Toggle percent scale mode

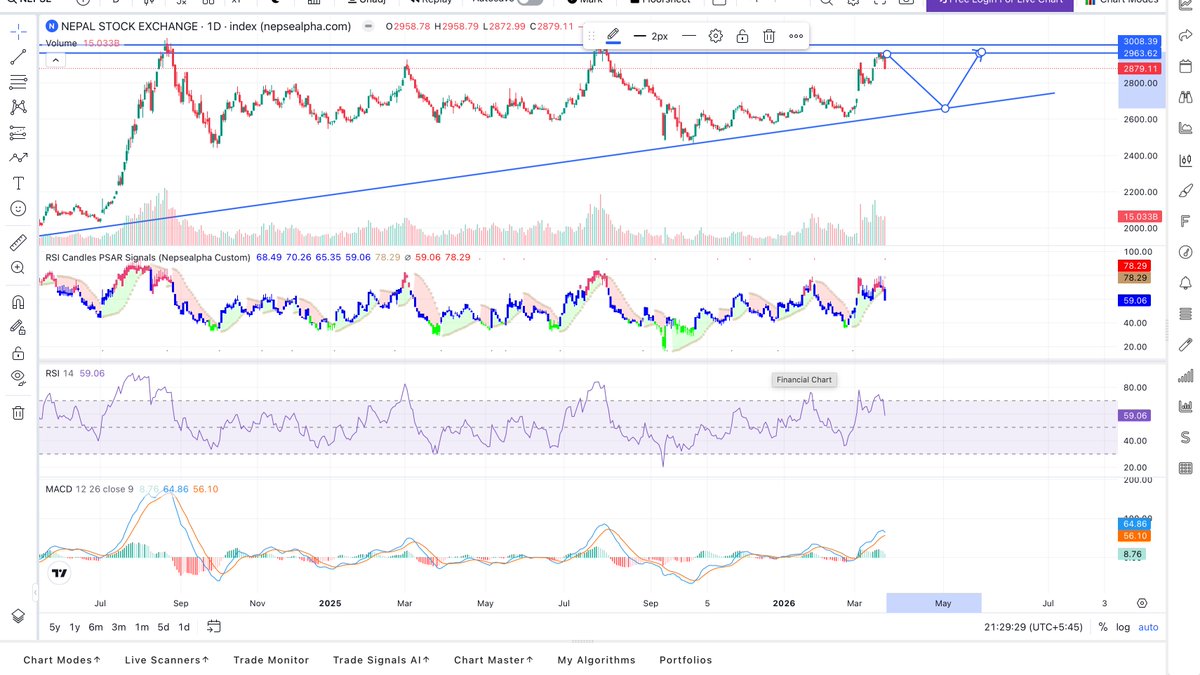(1103, 627)
